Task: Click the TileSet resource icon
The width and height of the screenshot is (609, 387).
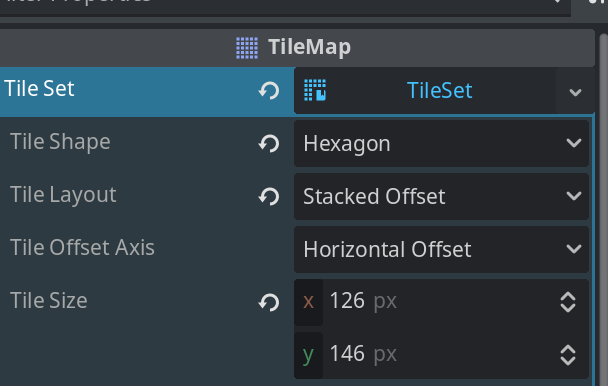Action: (x=315, y=90)
